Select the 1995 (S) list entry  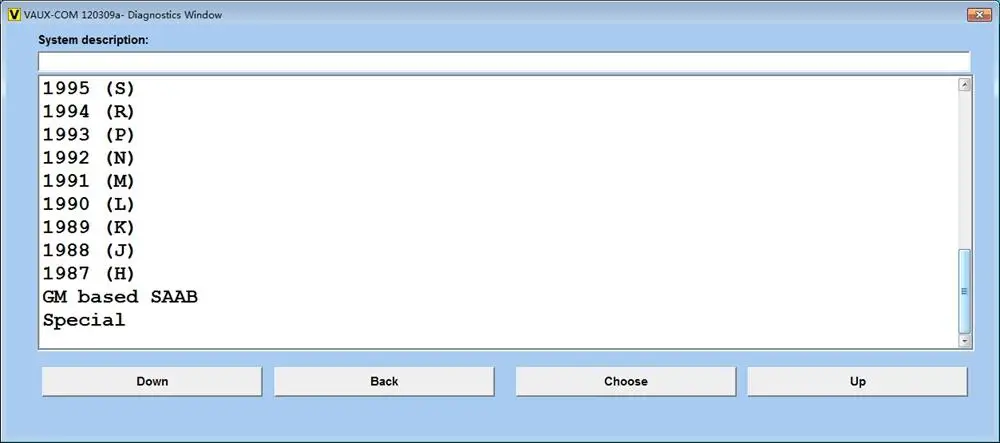tap(89, 89)
